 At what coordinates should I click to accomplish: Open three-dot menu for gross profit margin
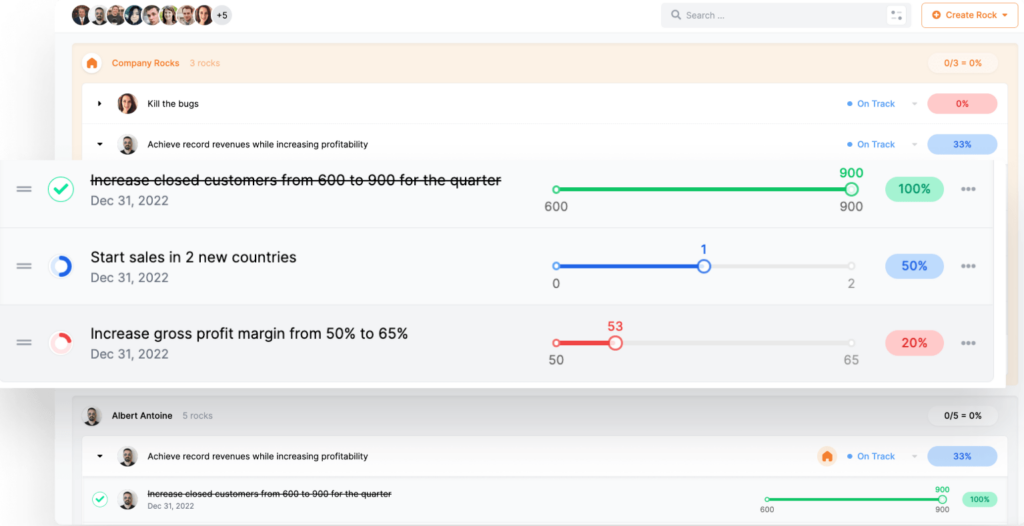pos(968,343)
